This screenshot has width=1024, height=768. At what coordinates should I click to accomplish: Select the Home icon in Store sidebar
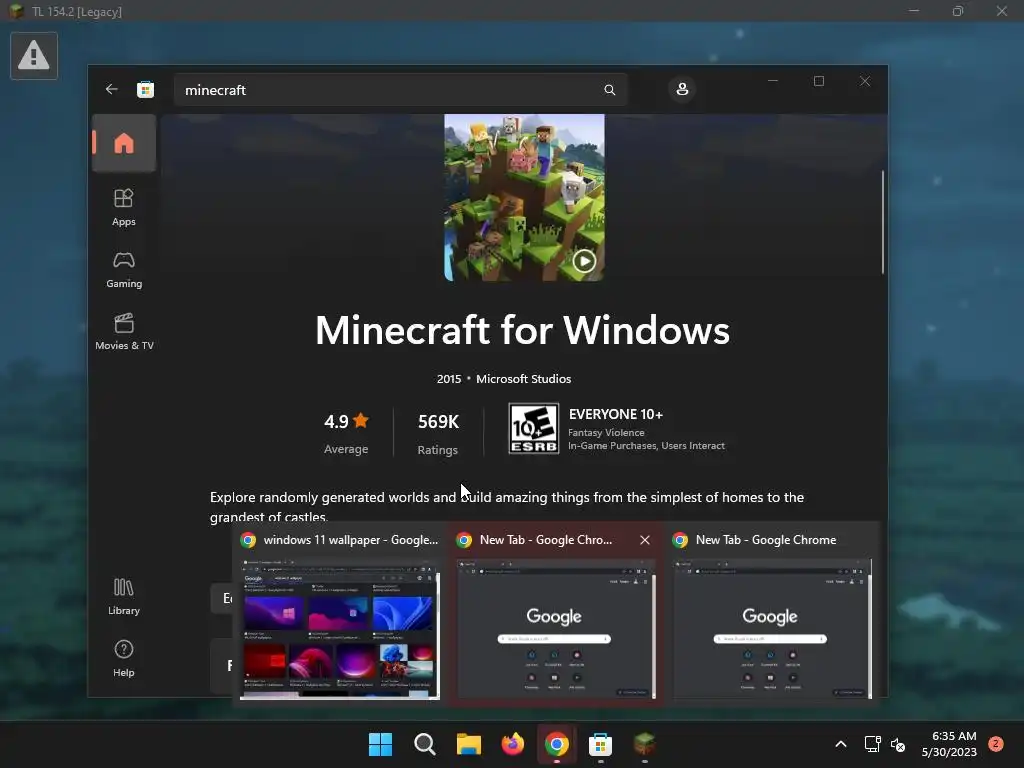tap(124, 143)
